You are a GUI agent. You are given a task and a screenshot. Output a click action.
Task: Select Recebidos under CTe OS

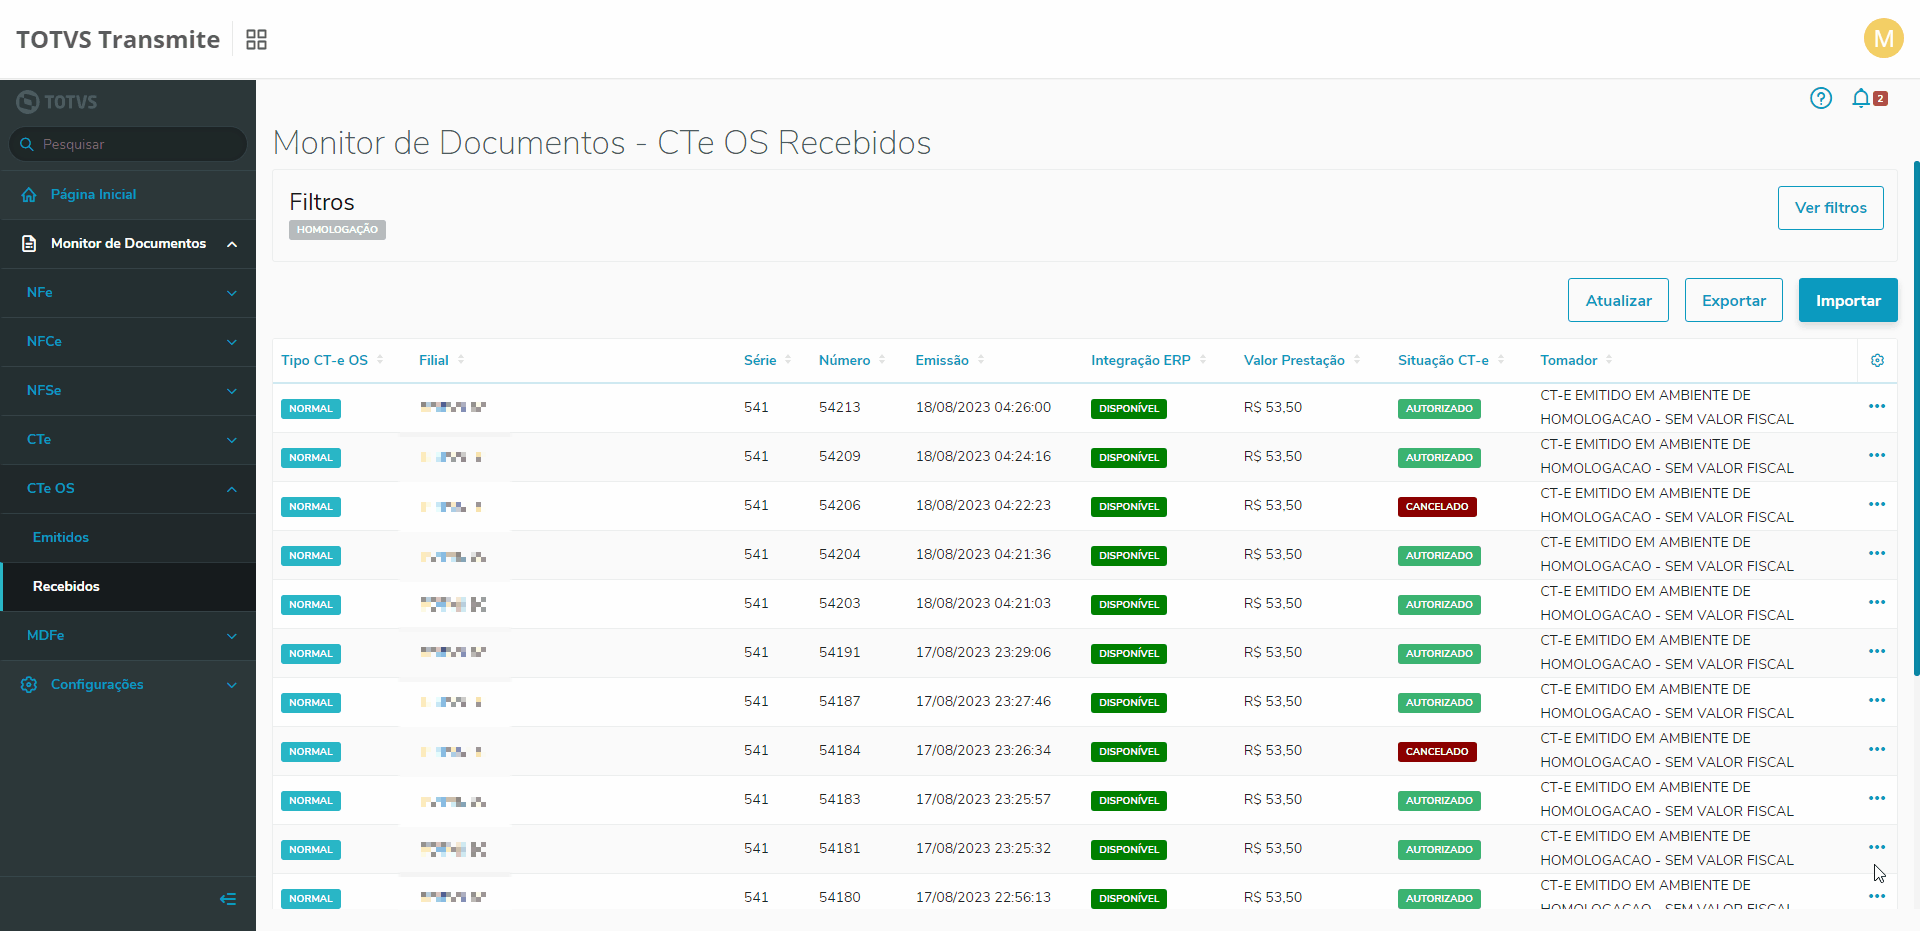pos(128,587)
